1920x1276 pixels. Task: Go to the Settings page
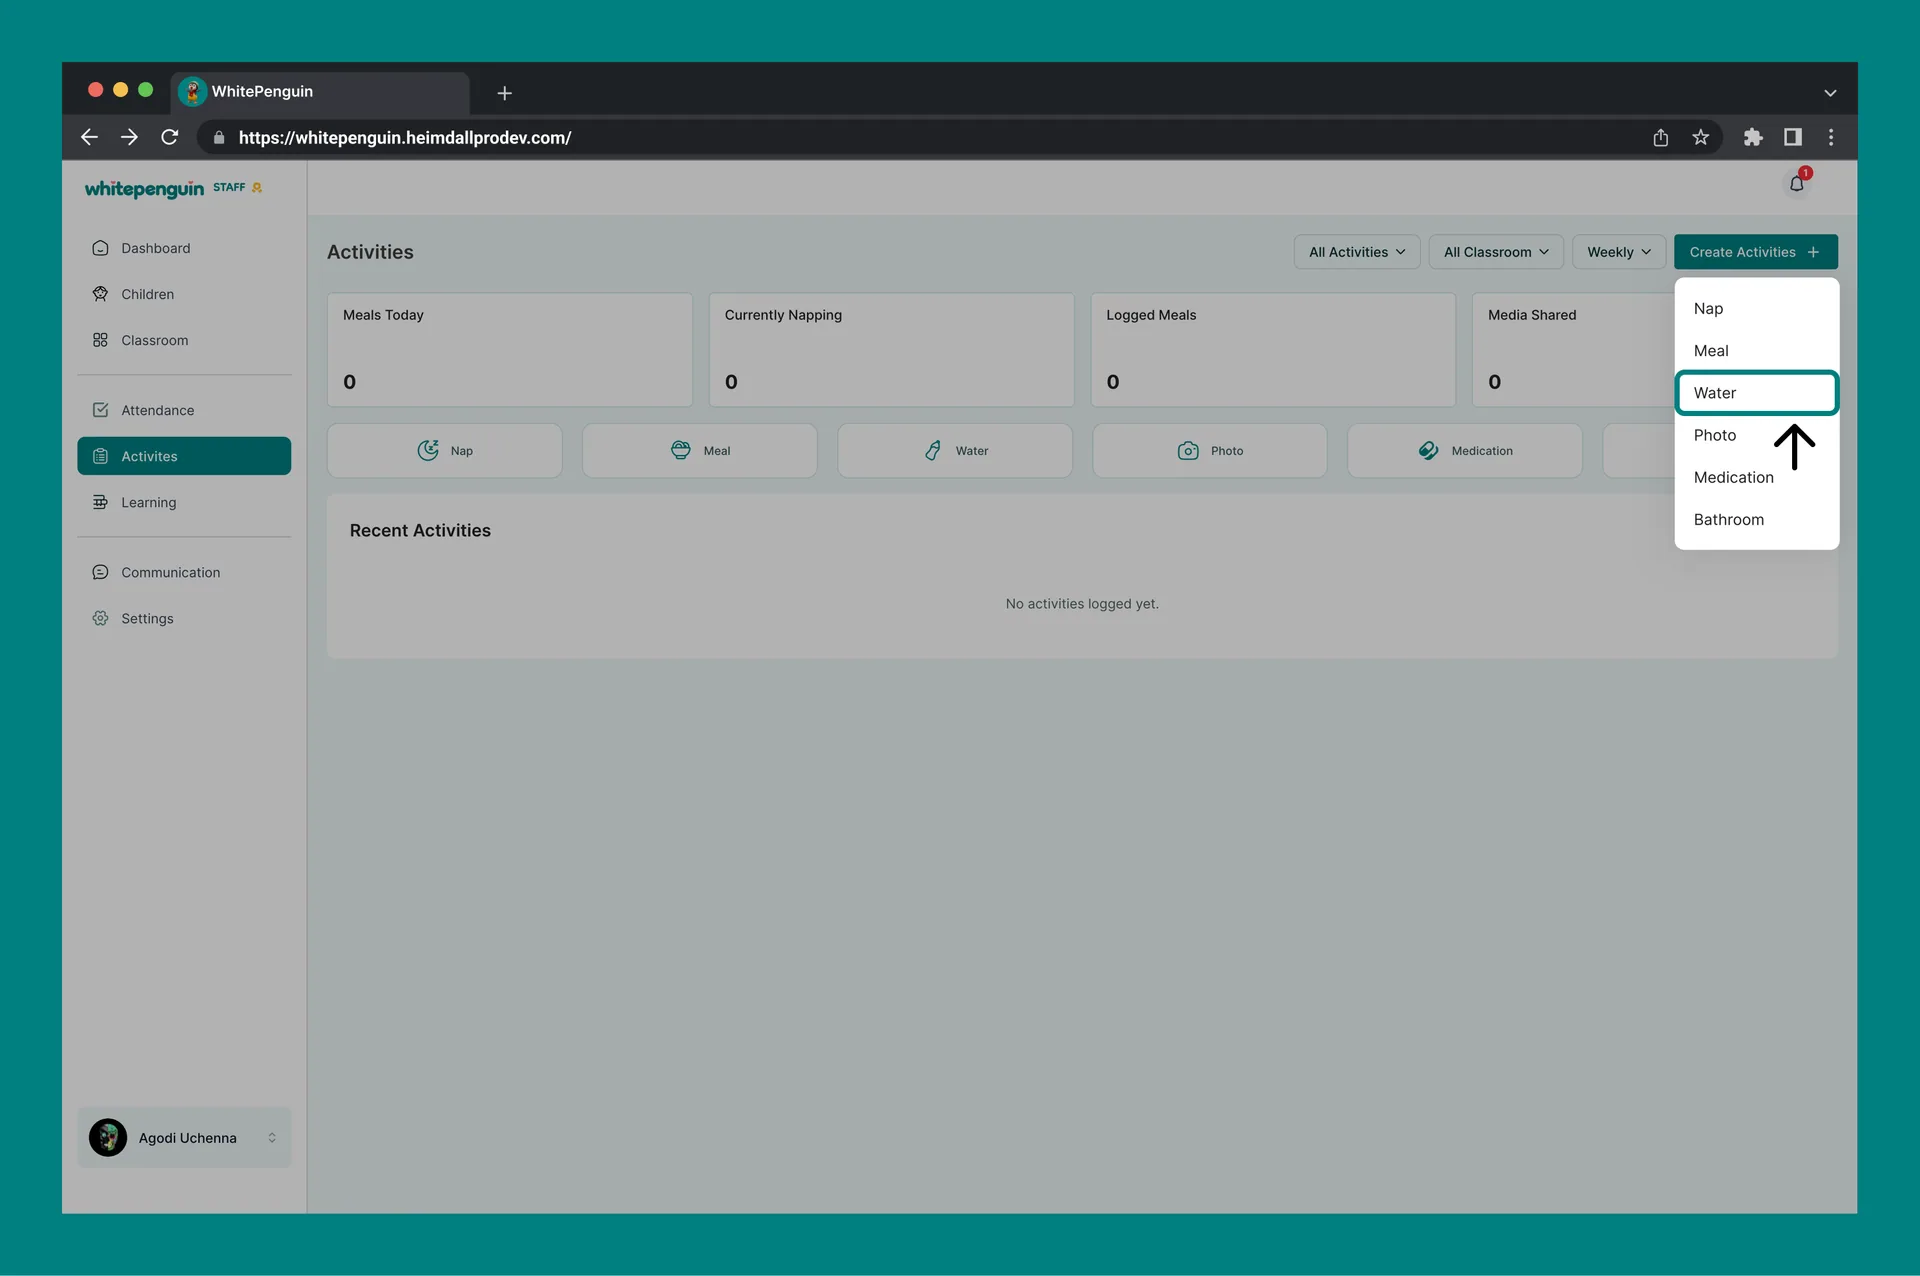(x=184, y=618)
